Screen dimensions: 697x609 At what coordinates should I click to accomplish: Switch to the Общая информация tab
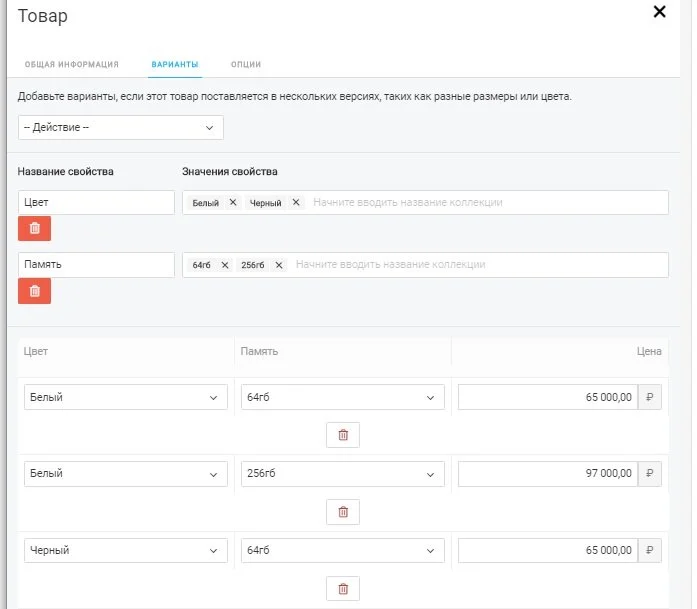[72, 64]
